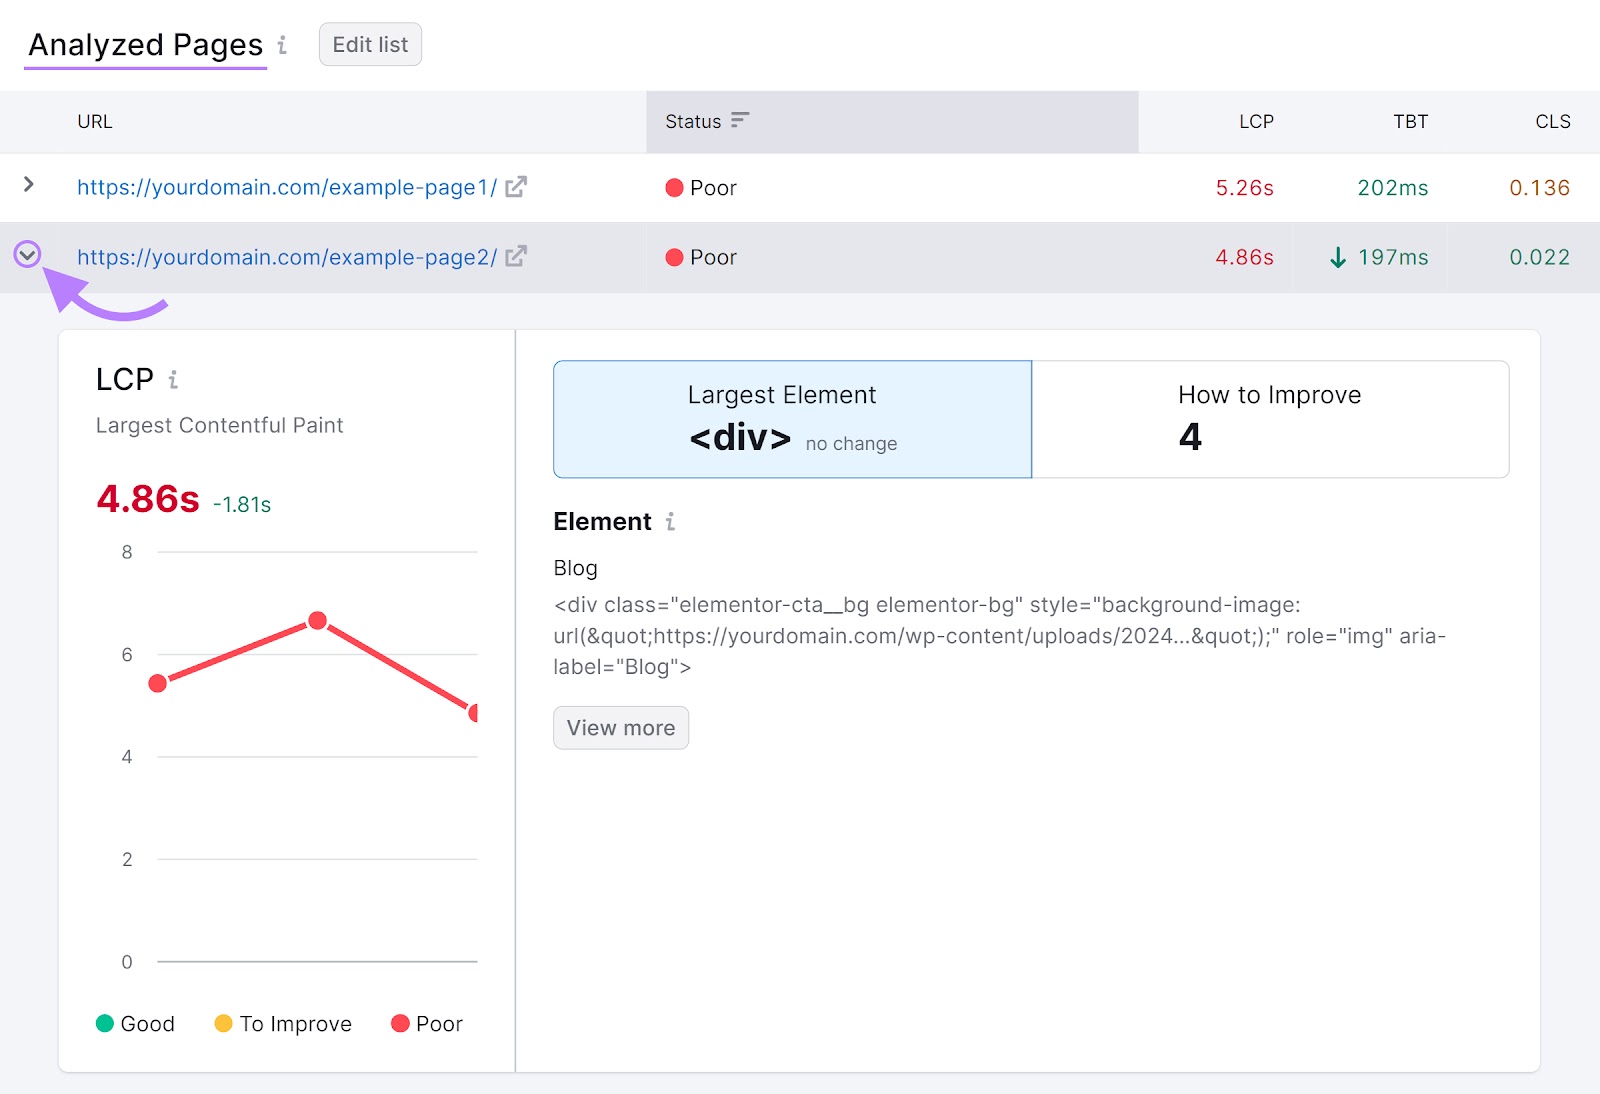Open external link icon for example-page1
Screen dimensions: 1600x1094
tap(516, 187)
